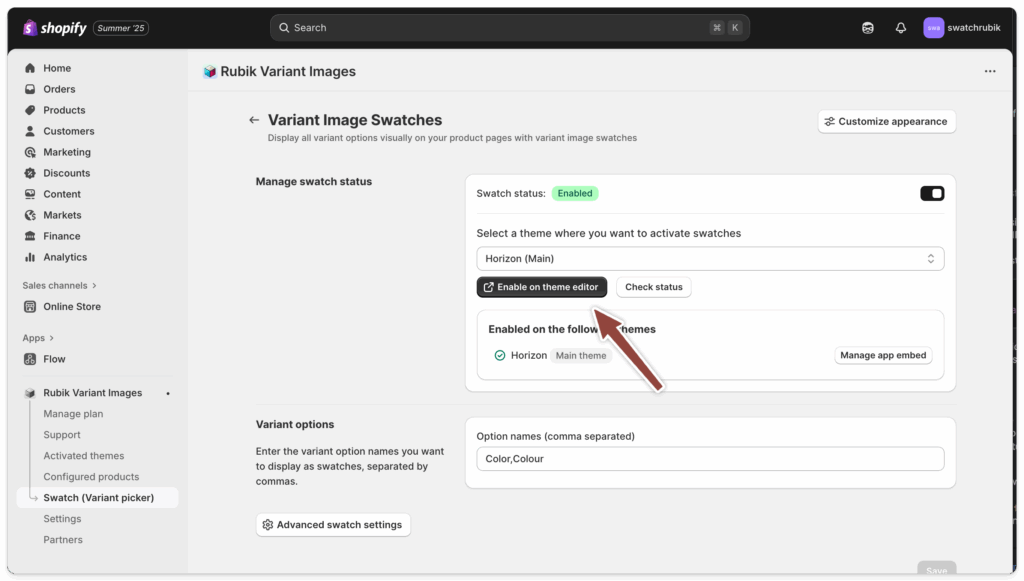This screenshot has height=581, width=1024.
Task: Click the Orders inbox icon
Action: point(30,89)
